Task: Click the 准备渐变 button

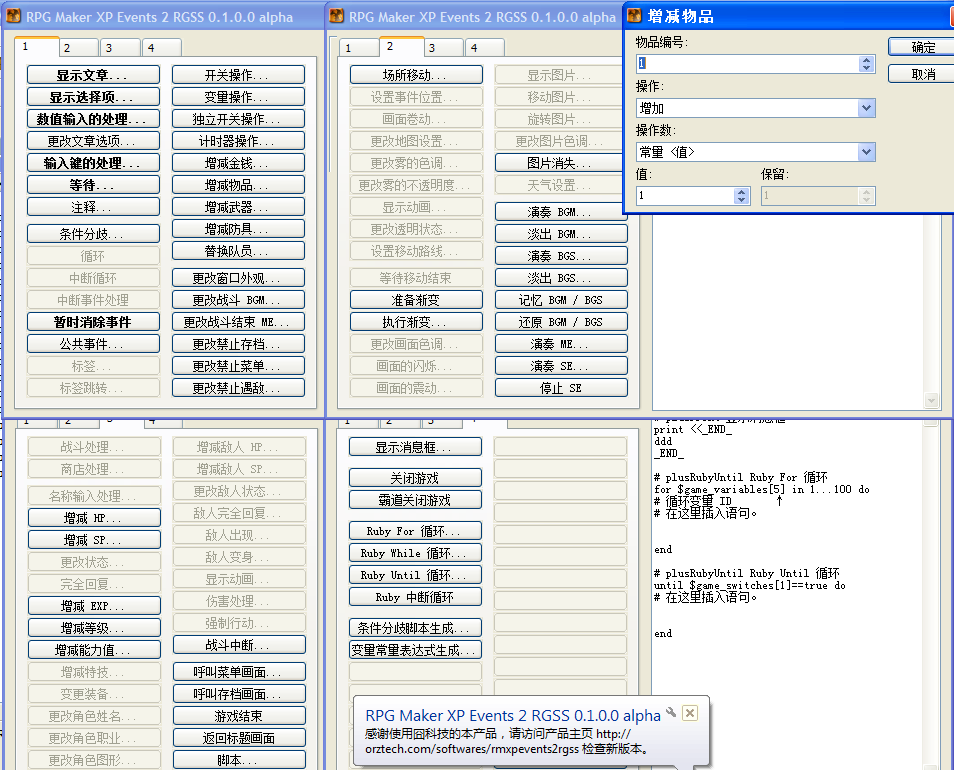Action: [x=416, y=300]
